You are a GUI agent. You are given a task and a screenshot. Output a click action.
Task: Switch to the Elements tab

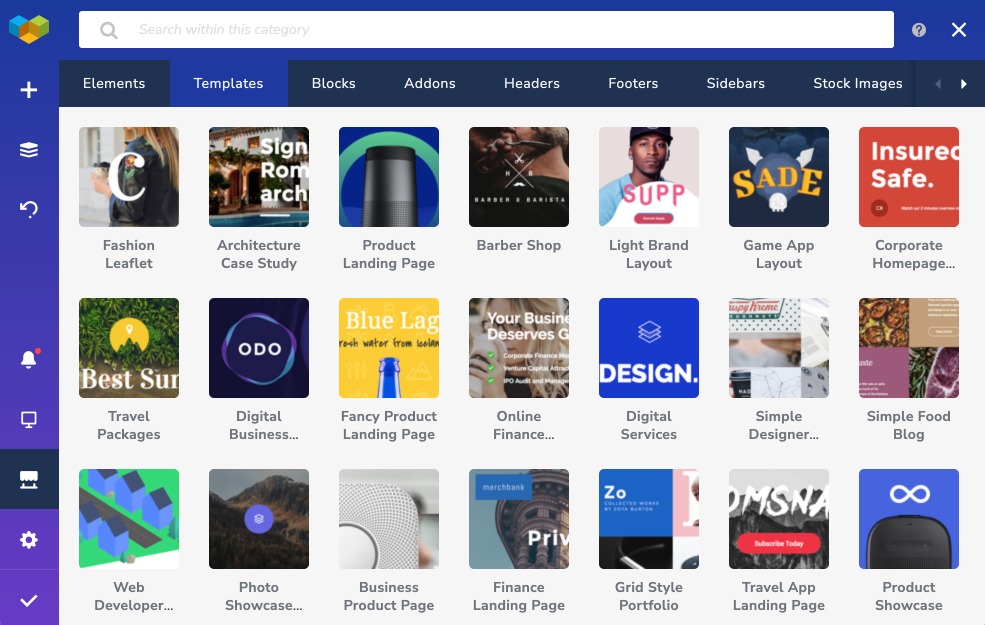click(114, 83)
